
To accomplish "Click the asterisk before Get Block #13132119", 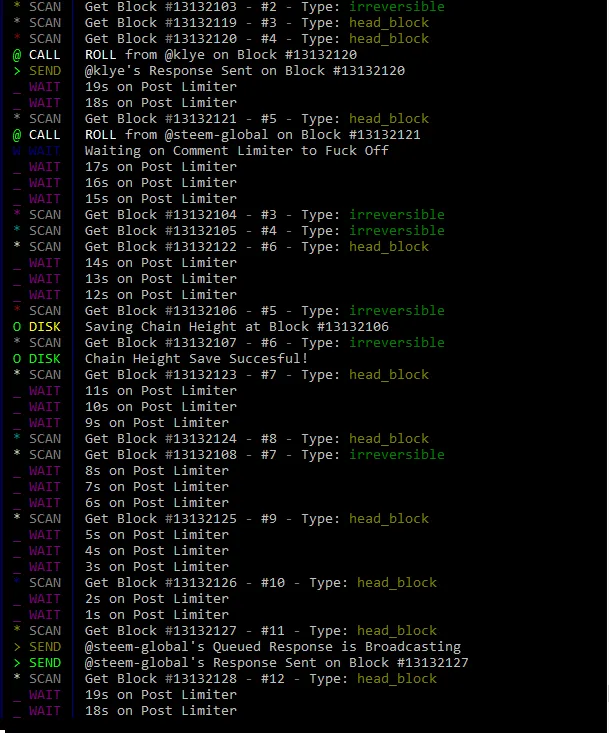I will pyautogui.click(x=17, y=21).
